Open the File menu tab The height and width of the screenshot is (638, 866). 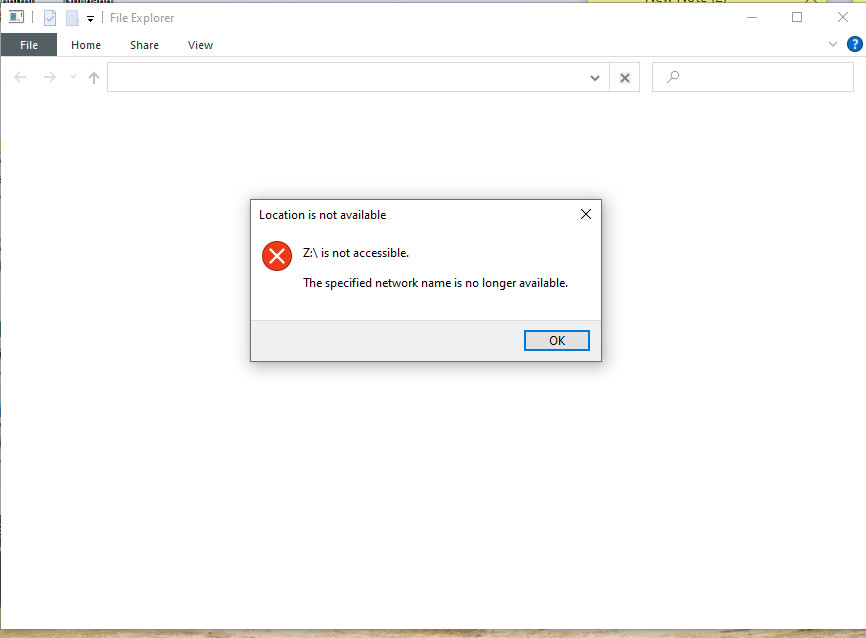[29, 45]
